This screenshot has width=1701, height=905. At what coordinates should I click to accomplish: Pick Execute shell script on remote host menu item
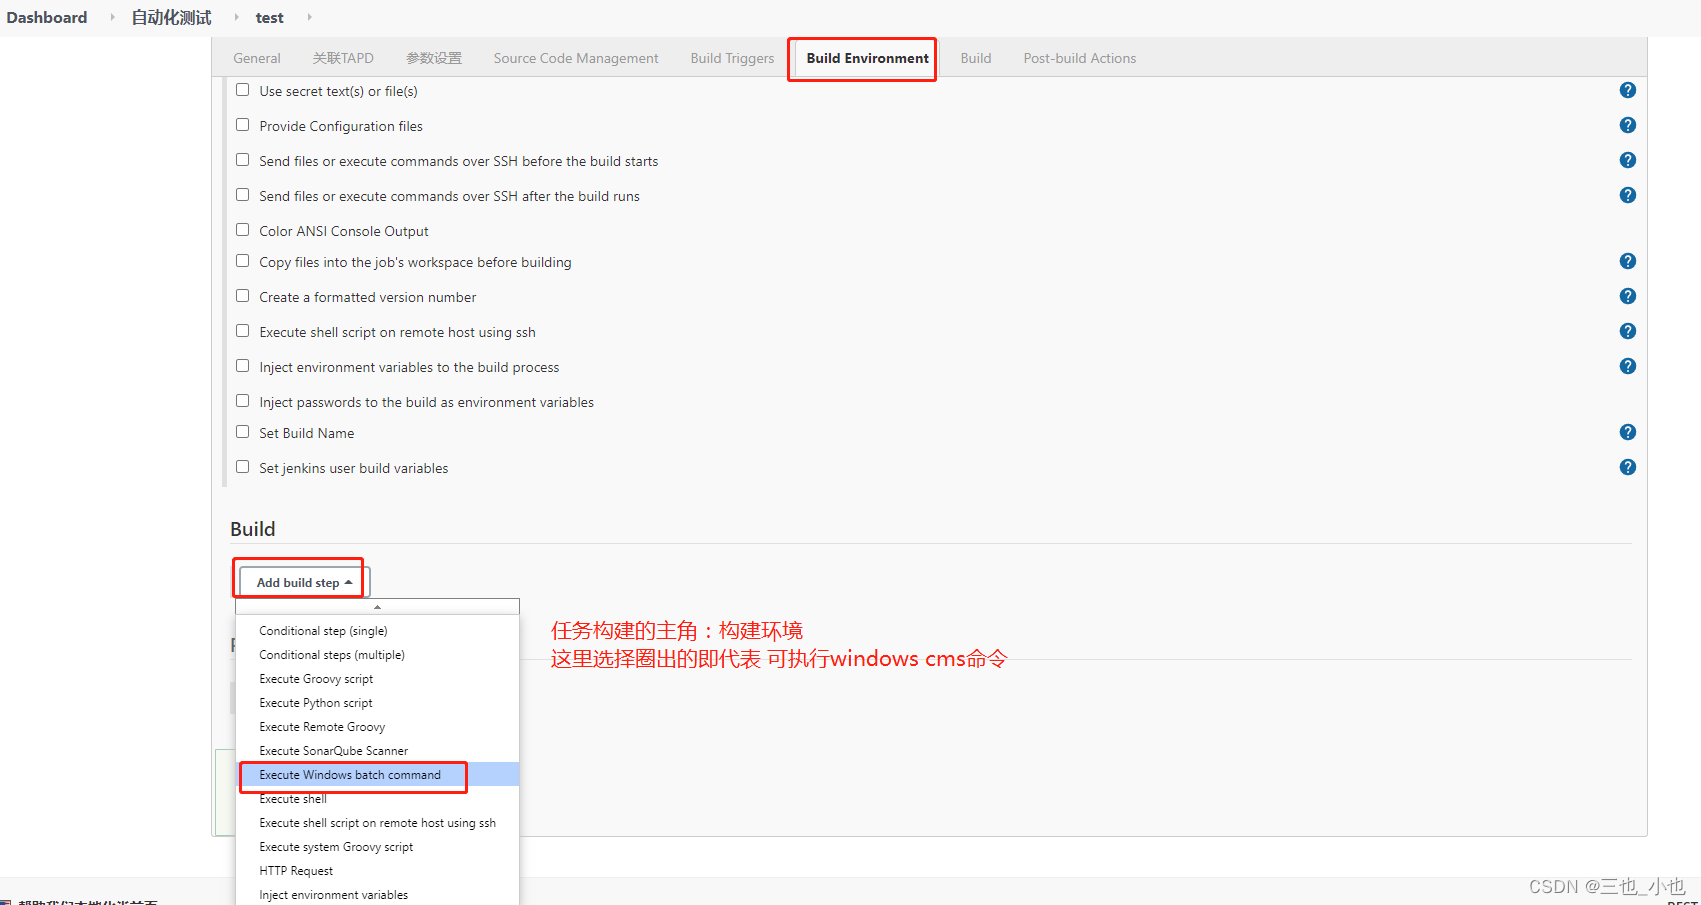[377, 823]
